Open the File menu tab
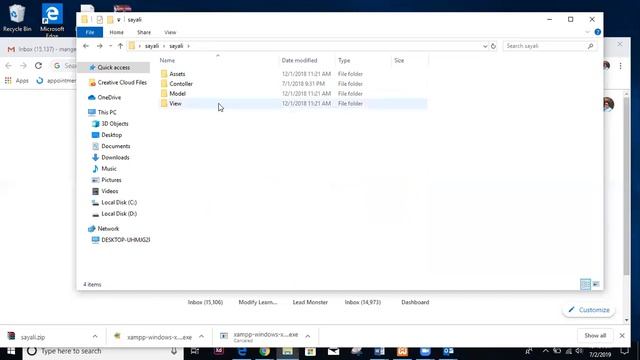The image size is (640, 360). (x=90, y=32)
